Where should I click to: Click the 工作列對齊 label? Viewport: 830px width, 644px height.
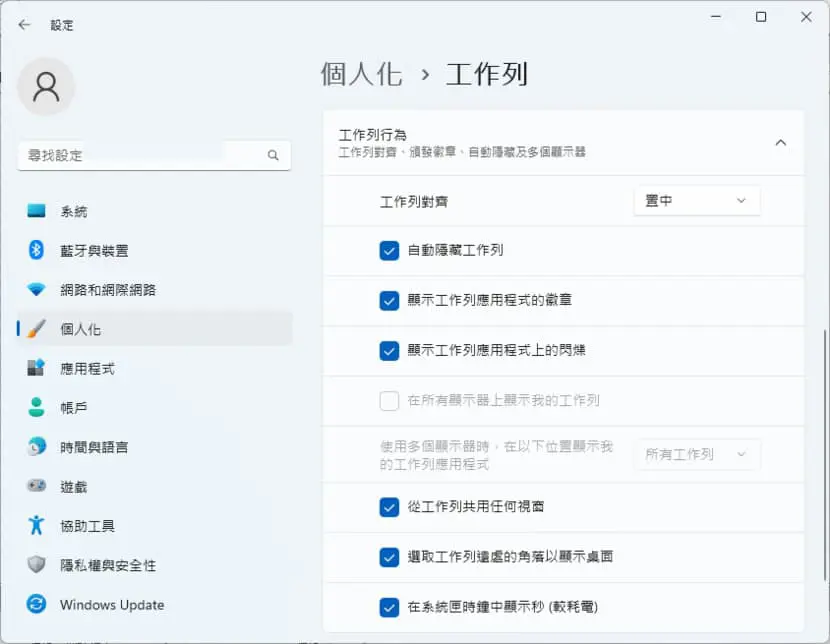414,202
